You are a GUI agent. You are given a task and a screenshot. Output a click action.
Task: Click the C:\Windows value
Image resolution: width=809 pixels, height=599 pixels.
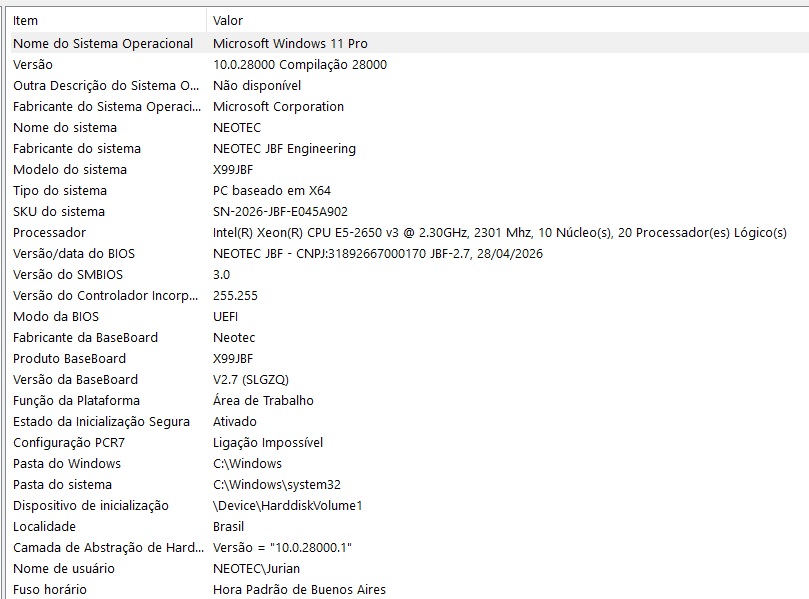pyautogui.click(x=247, y=464)
